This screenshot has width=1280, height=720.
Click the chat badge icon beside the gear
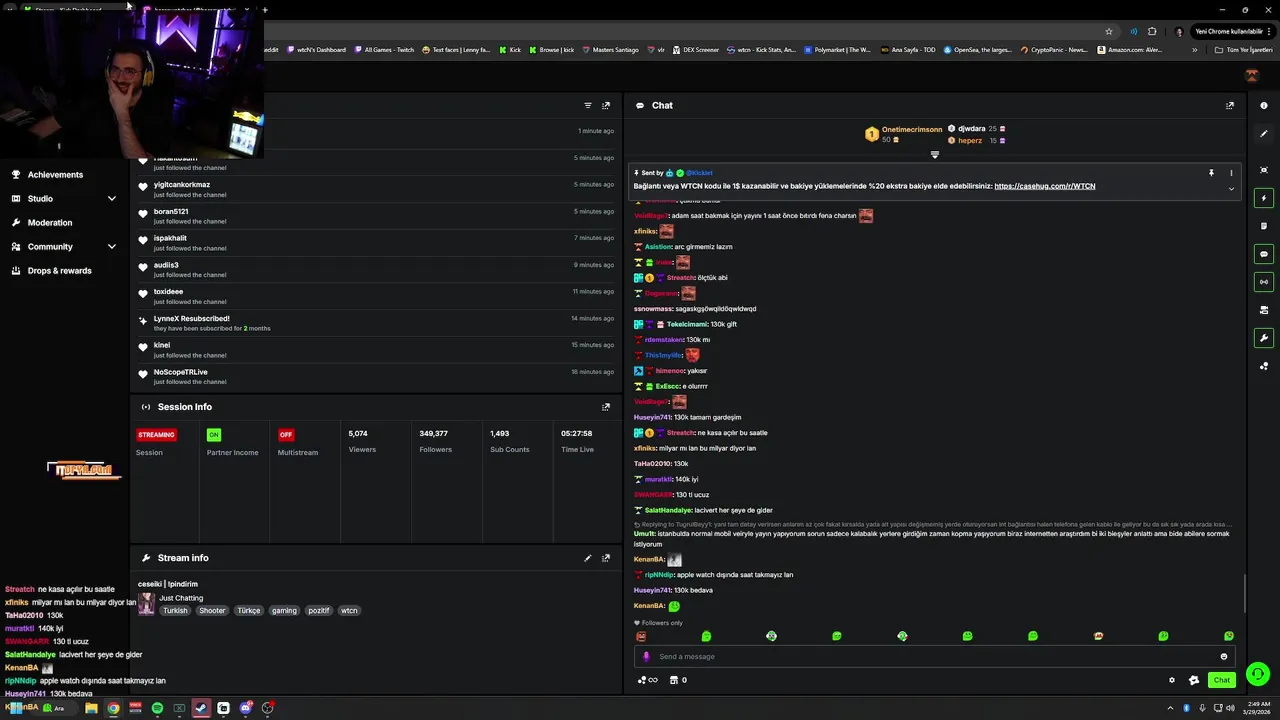[1193, 680]
